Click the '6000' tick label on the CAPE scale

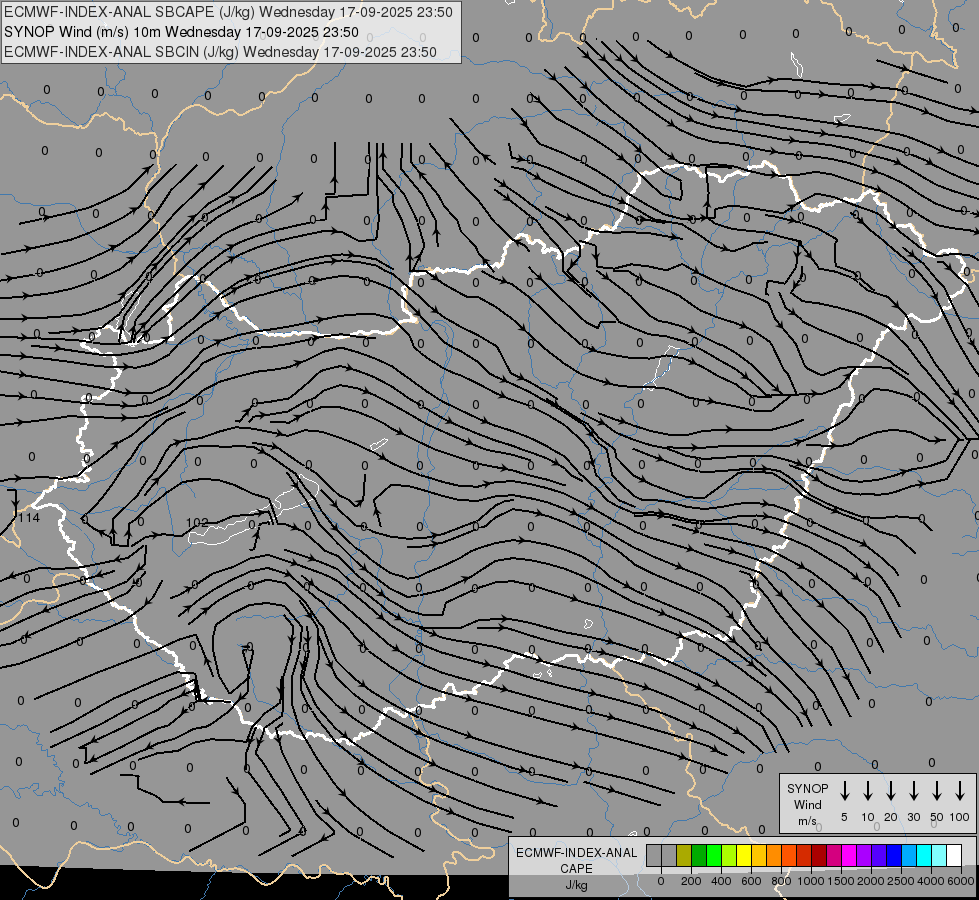point(961,881)
